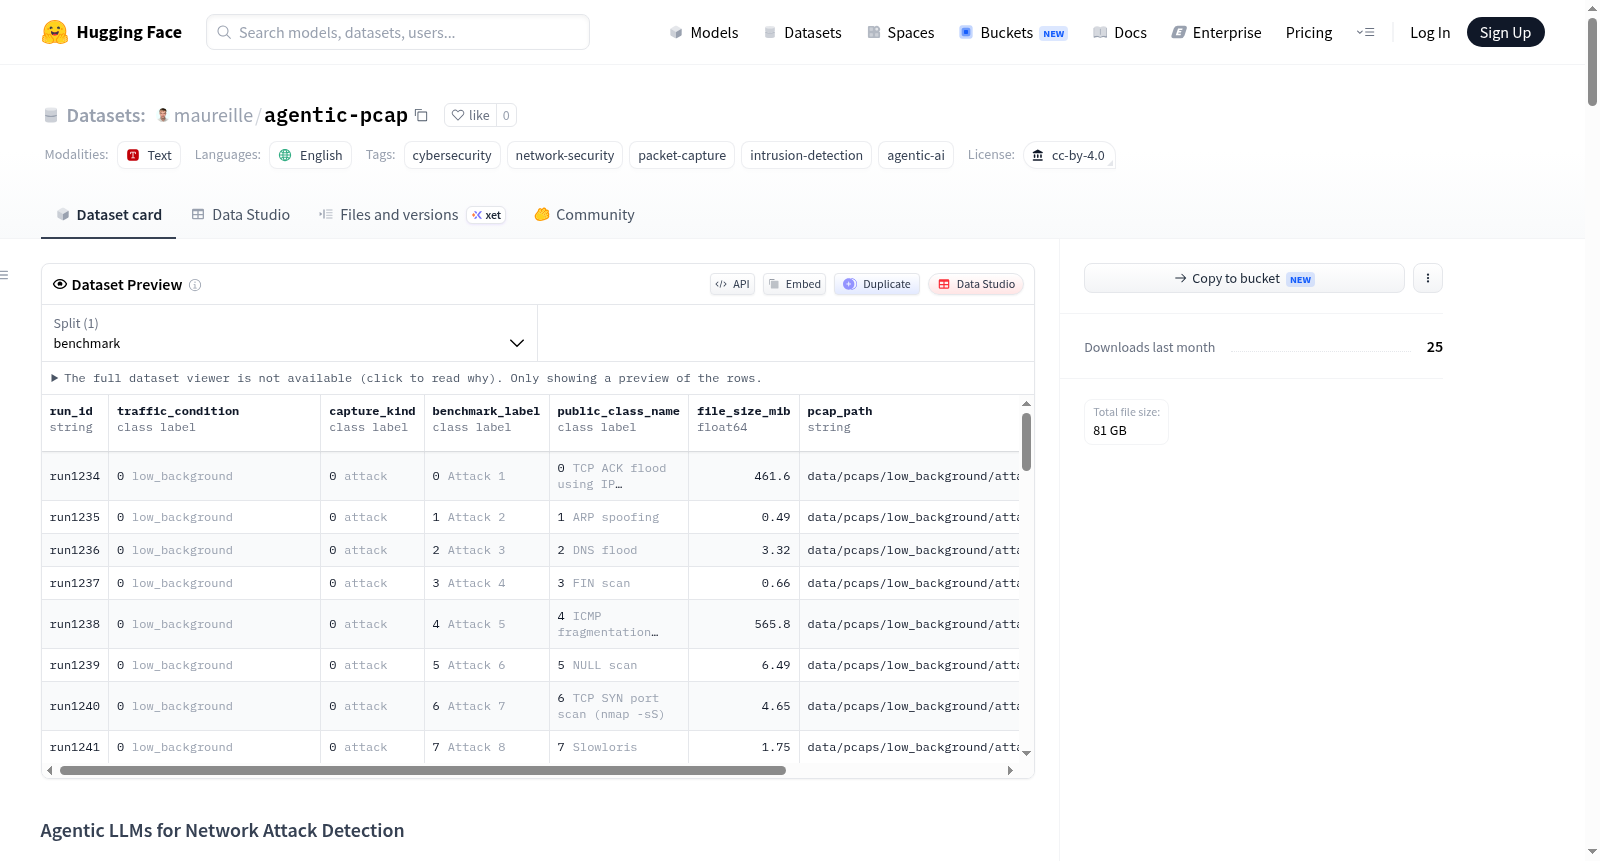The width and height of the screenshot is (1600, 861).
Task: Open Data Studio from the preview header
Action: point(976,284)
